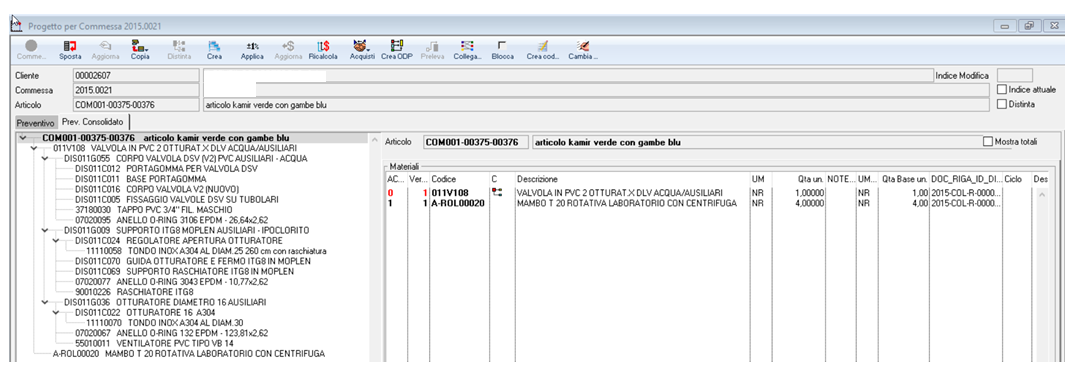Open the Acquisti toolbar icon
1083x384 pixels.
coord(361,46)
